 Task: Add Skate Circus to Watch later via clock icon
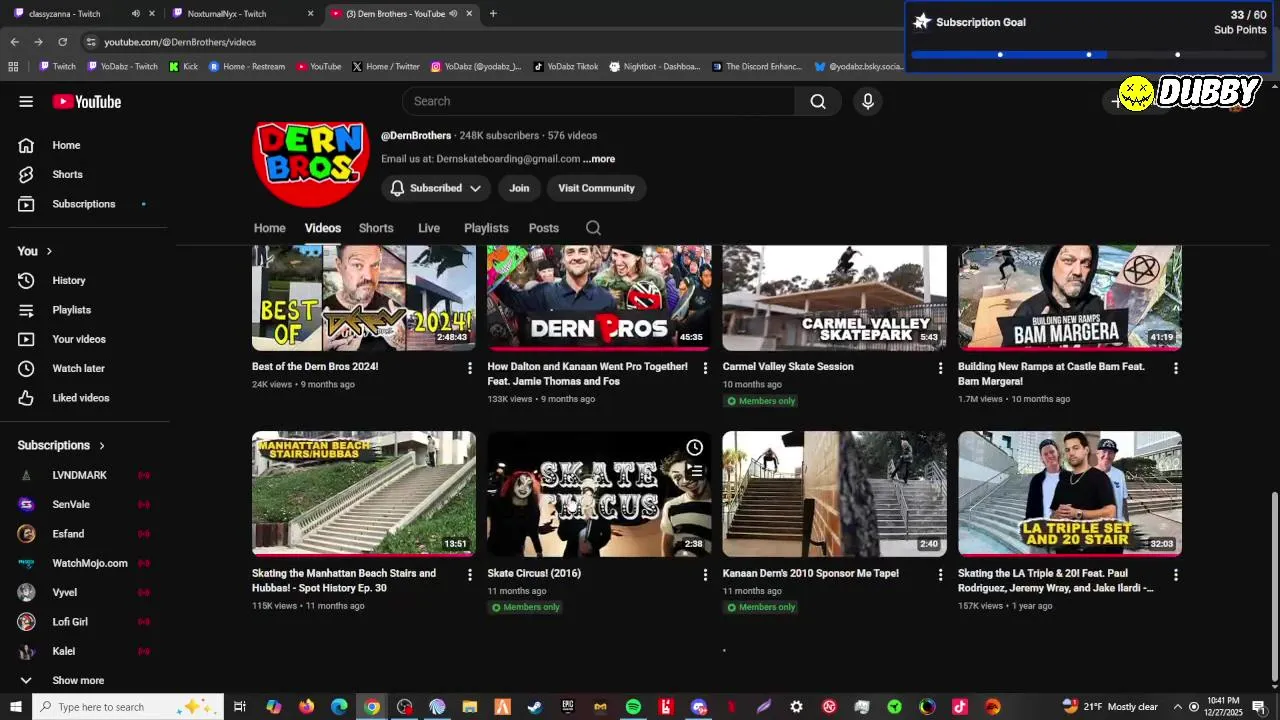point(694,447)
